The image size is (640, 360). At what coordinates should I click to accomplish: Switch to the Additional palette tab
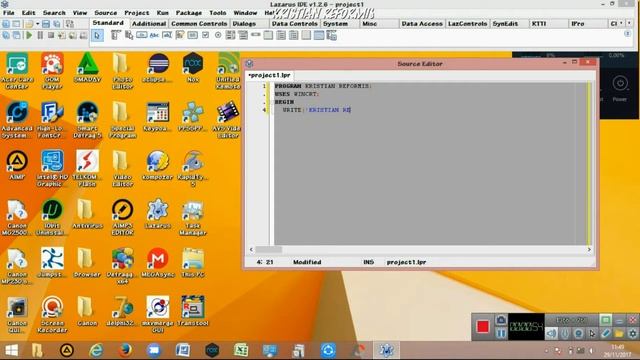coord(149,24)
